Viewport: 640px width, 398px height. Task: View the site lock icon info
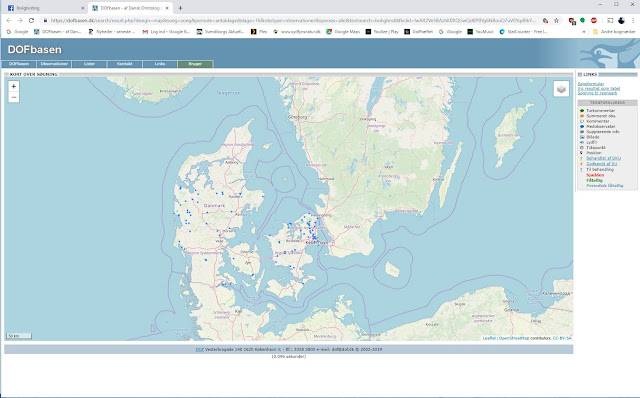pos(45,20)
